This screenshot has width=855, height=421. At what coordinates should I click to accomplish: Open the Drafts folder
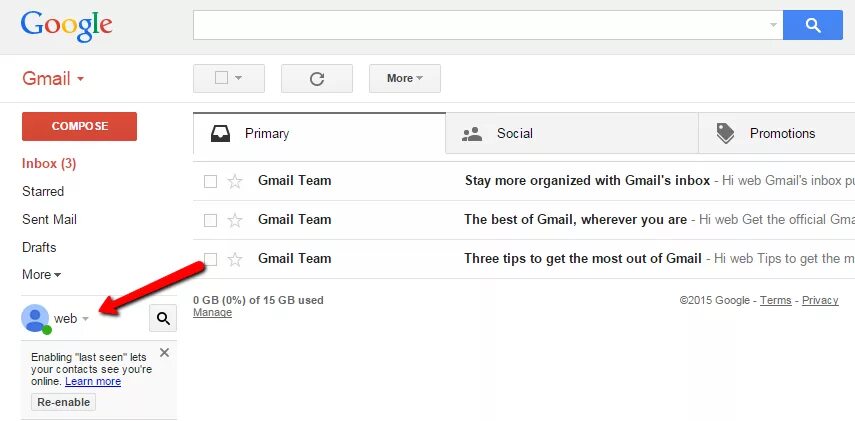click(x=39, y=248)
